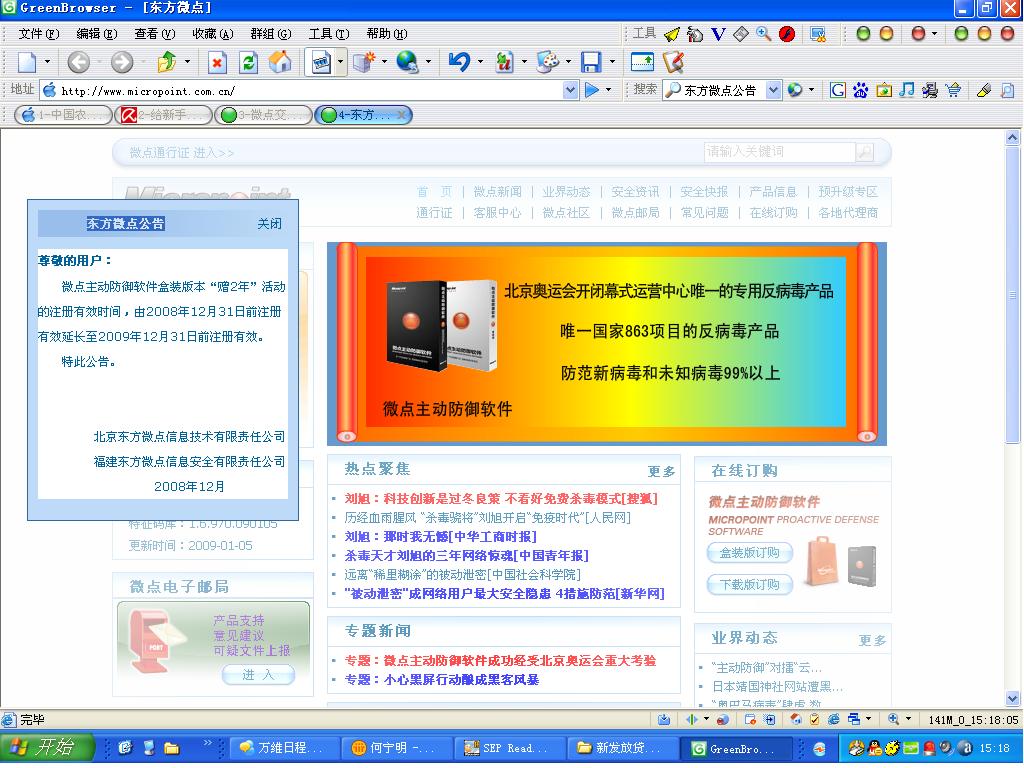The height and width of the screenshot is (768, 1024).
Task: Click the shopping cart search icon
Action: coord(953,90)
